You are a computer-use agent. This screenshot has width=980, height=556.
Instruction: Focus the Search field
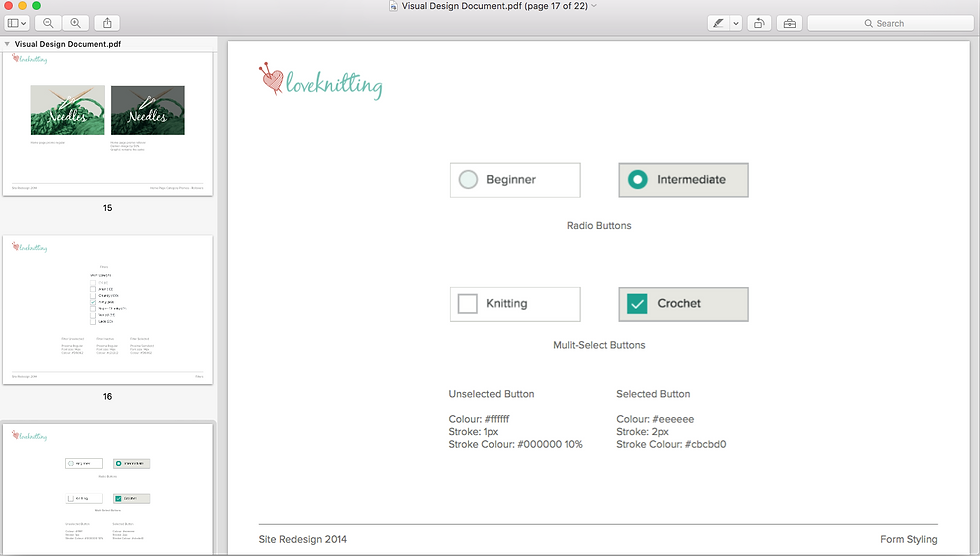pyautogui.click(x=891, y=23)
